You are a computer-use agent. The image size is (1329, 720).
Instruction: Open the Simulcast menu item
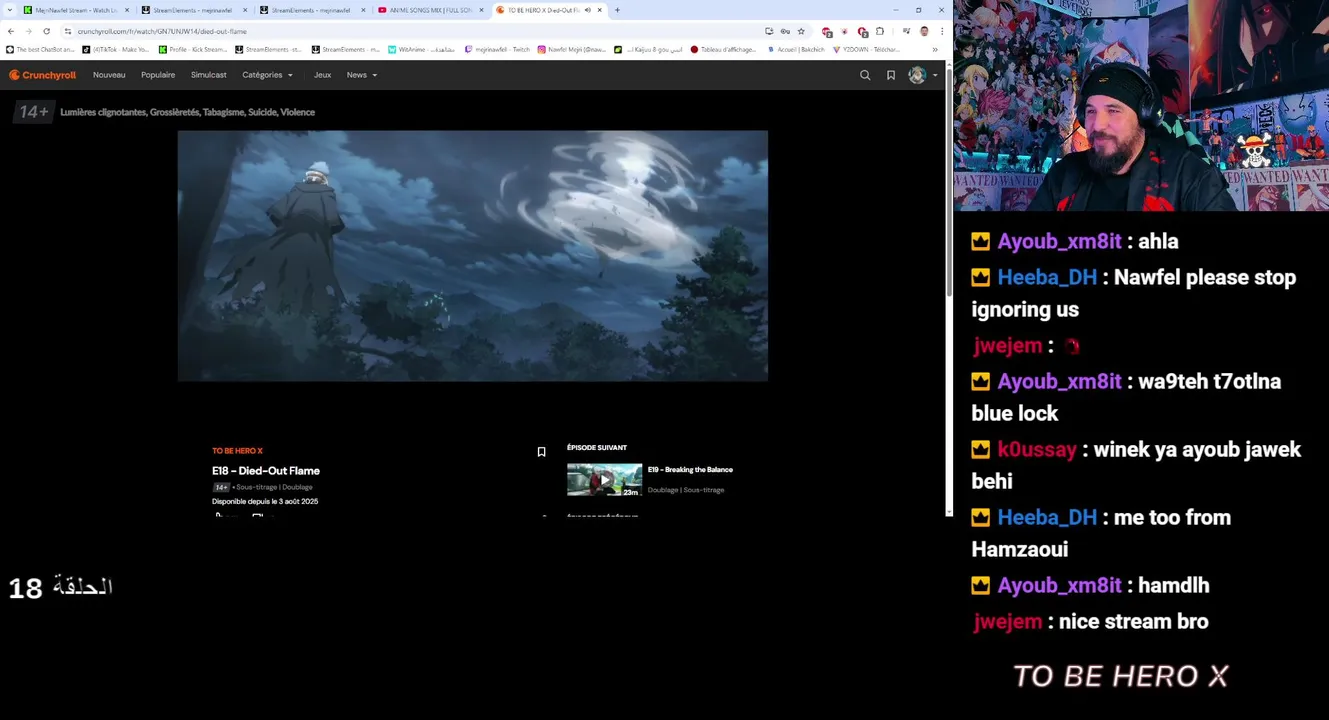pos(209,75)
